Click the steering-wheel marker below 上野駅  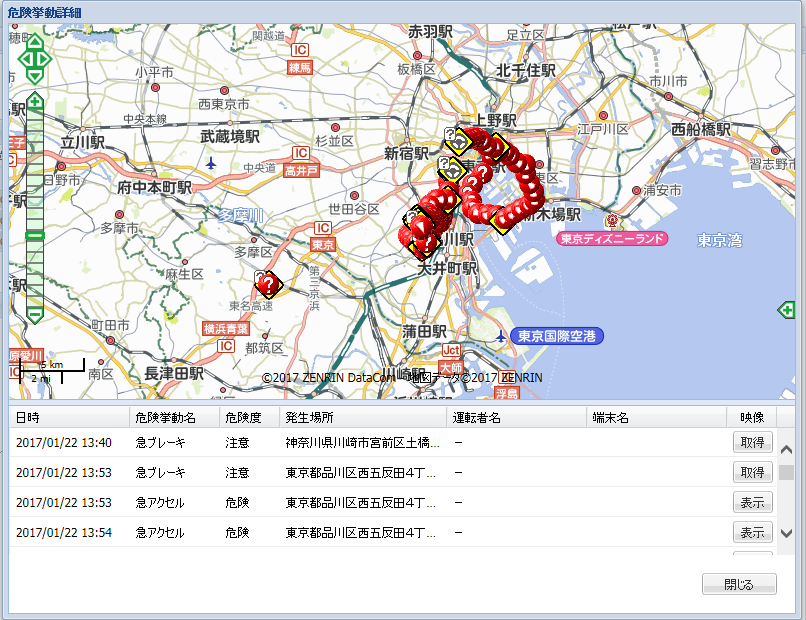(457, 140)
